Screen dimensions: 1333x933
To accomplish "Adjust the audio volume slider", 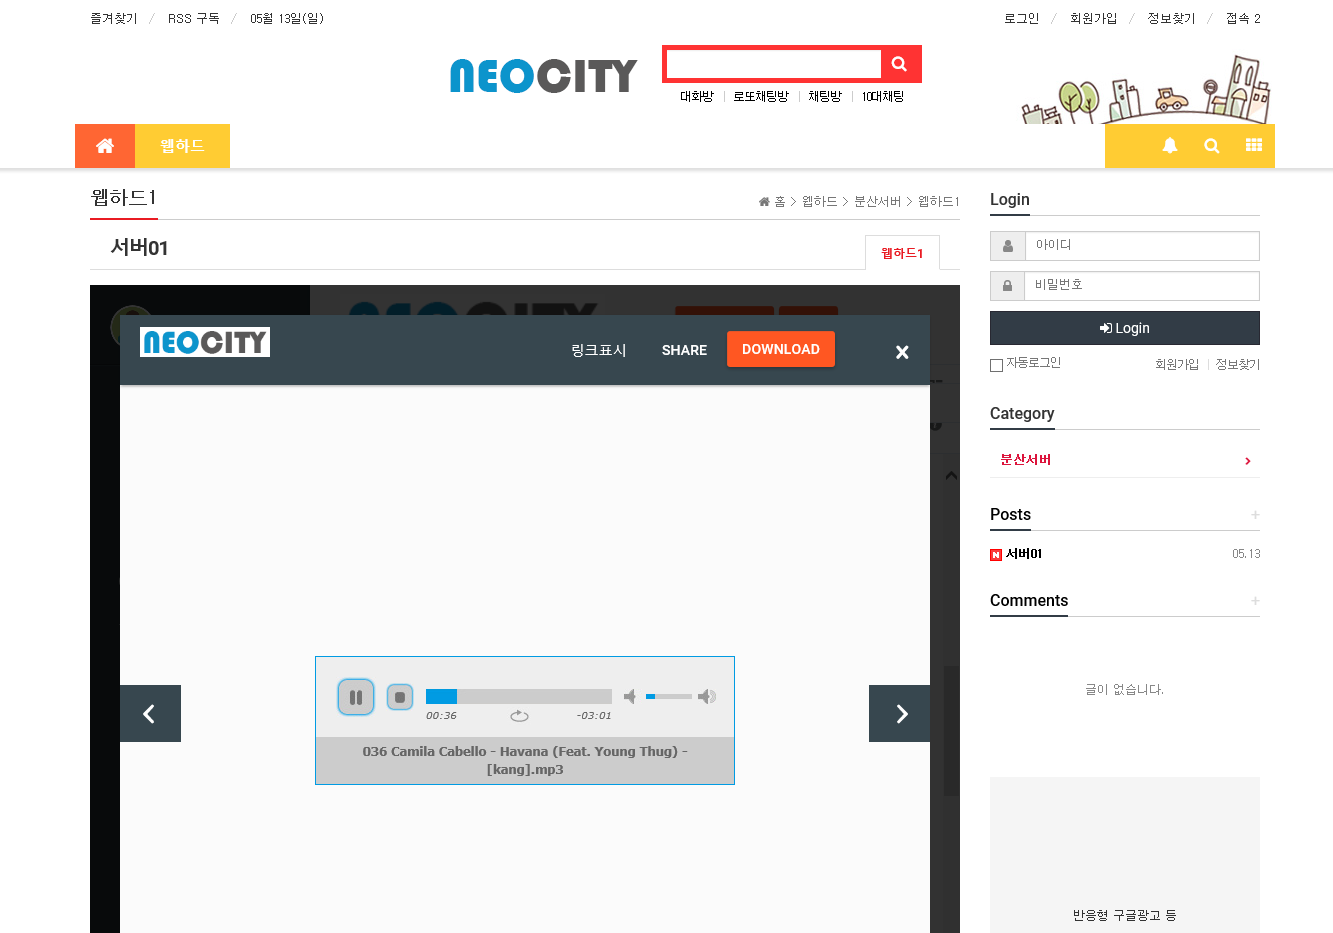I will [x=669, y=696].
